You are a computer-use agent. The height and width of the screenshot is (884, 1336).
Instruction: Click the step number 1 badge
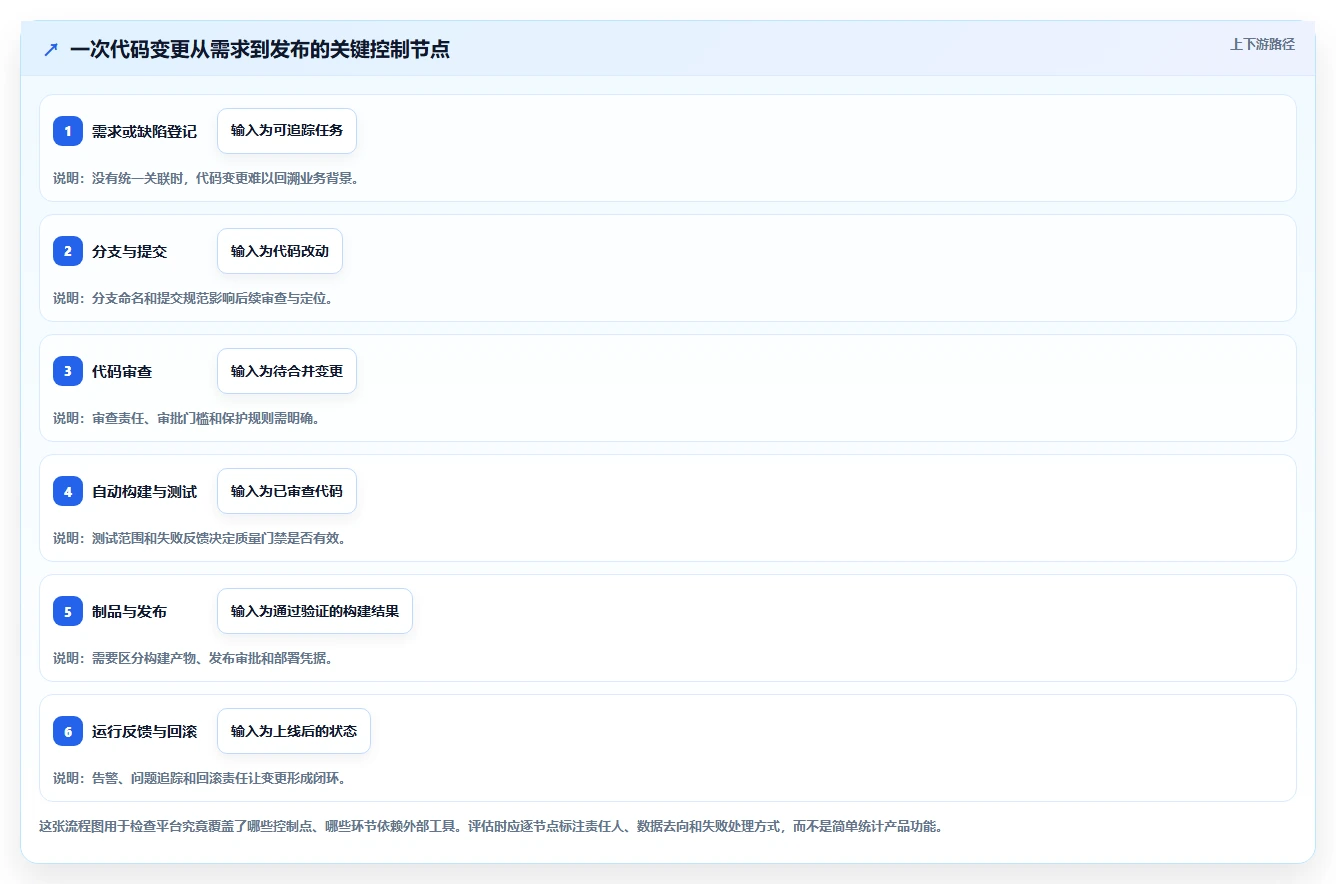click(x=68, y=131)
